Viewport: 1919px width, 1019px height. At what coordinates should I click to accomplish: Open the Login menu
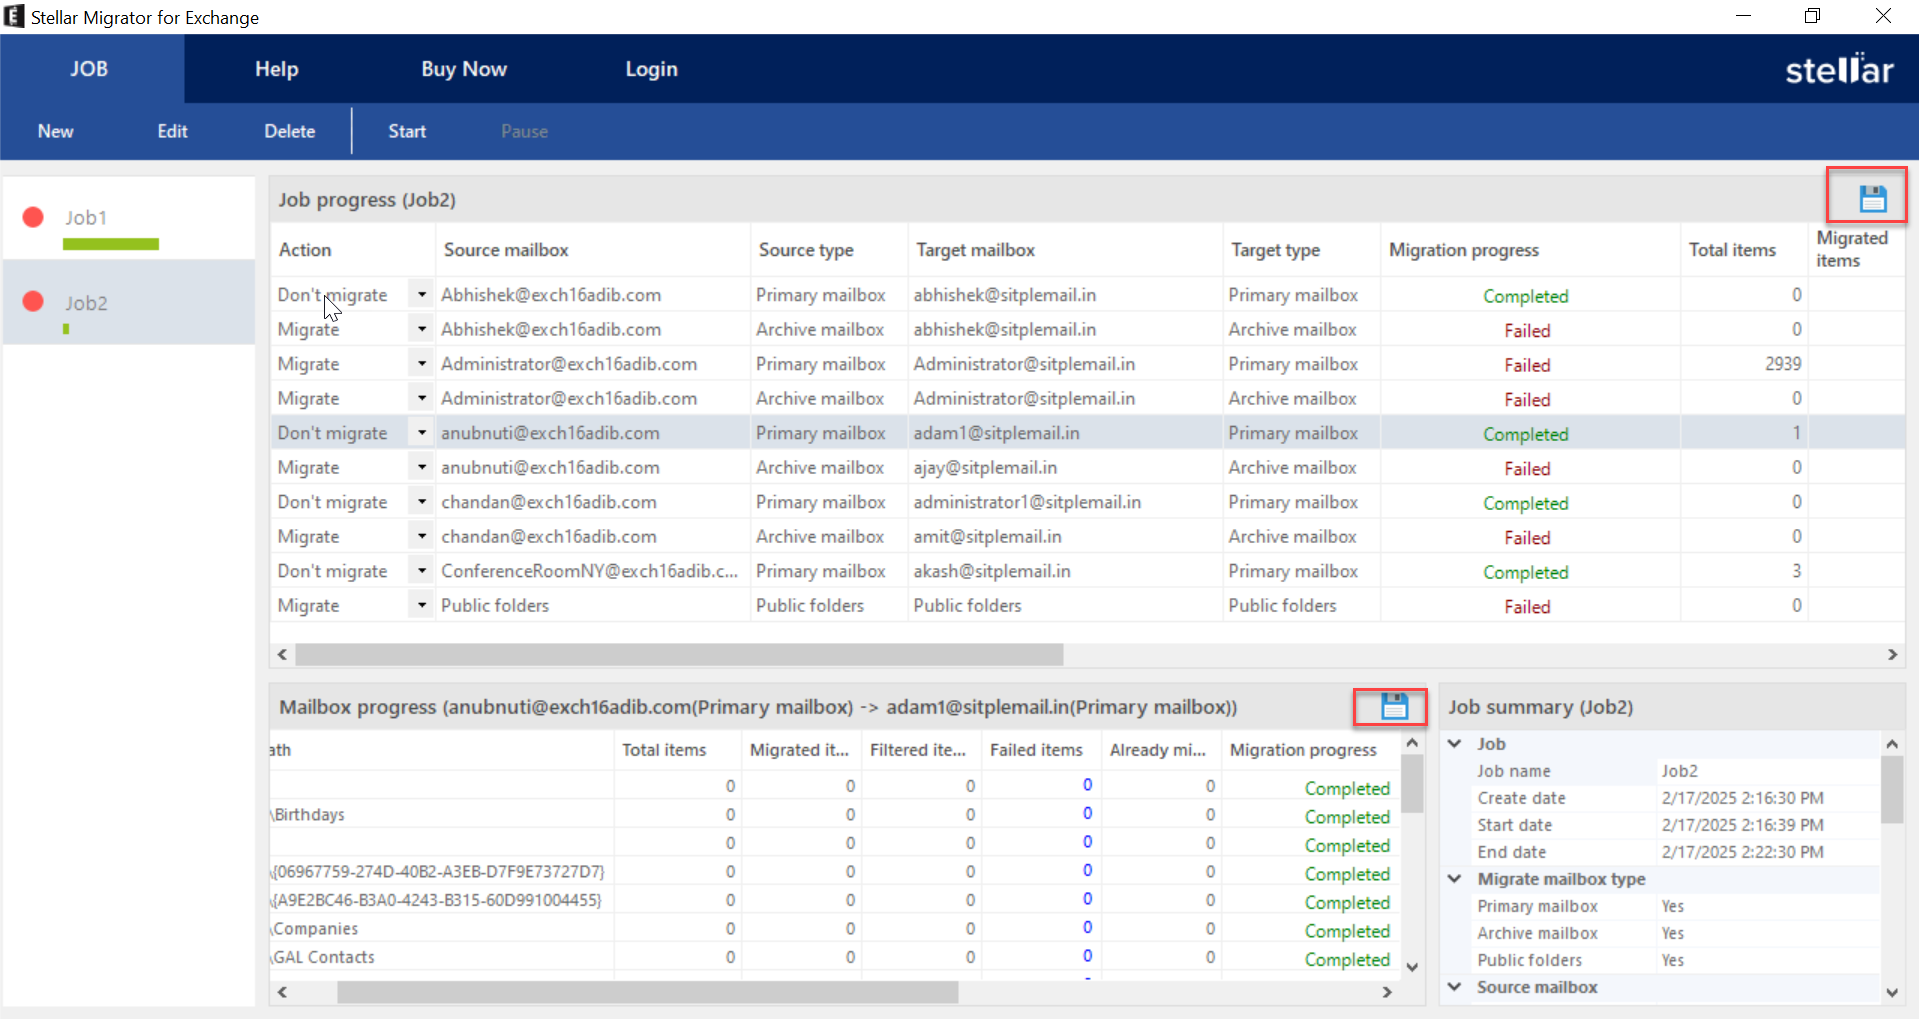[x=651, y=69]
